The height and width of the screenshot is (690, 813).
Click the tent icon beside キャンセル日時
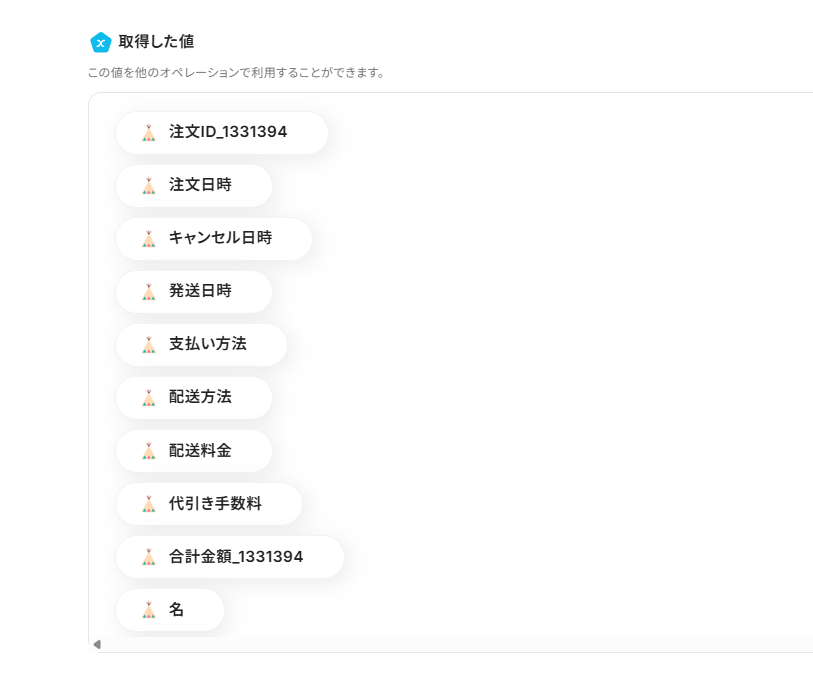[149, 239]
